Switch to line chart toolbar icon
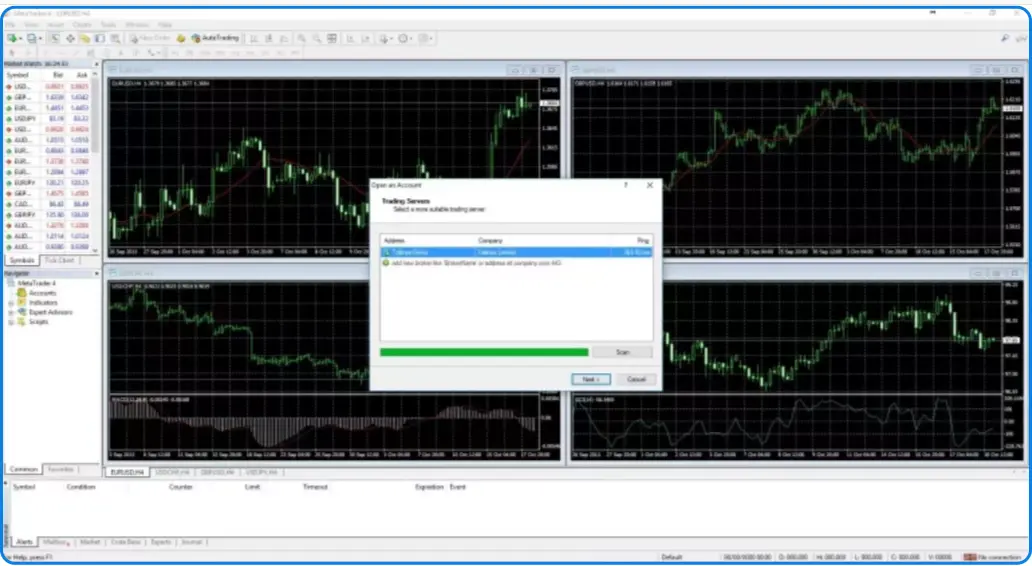1032x566 pixels. coord(284,39)
